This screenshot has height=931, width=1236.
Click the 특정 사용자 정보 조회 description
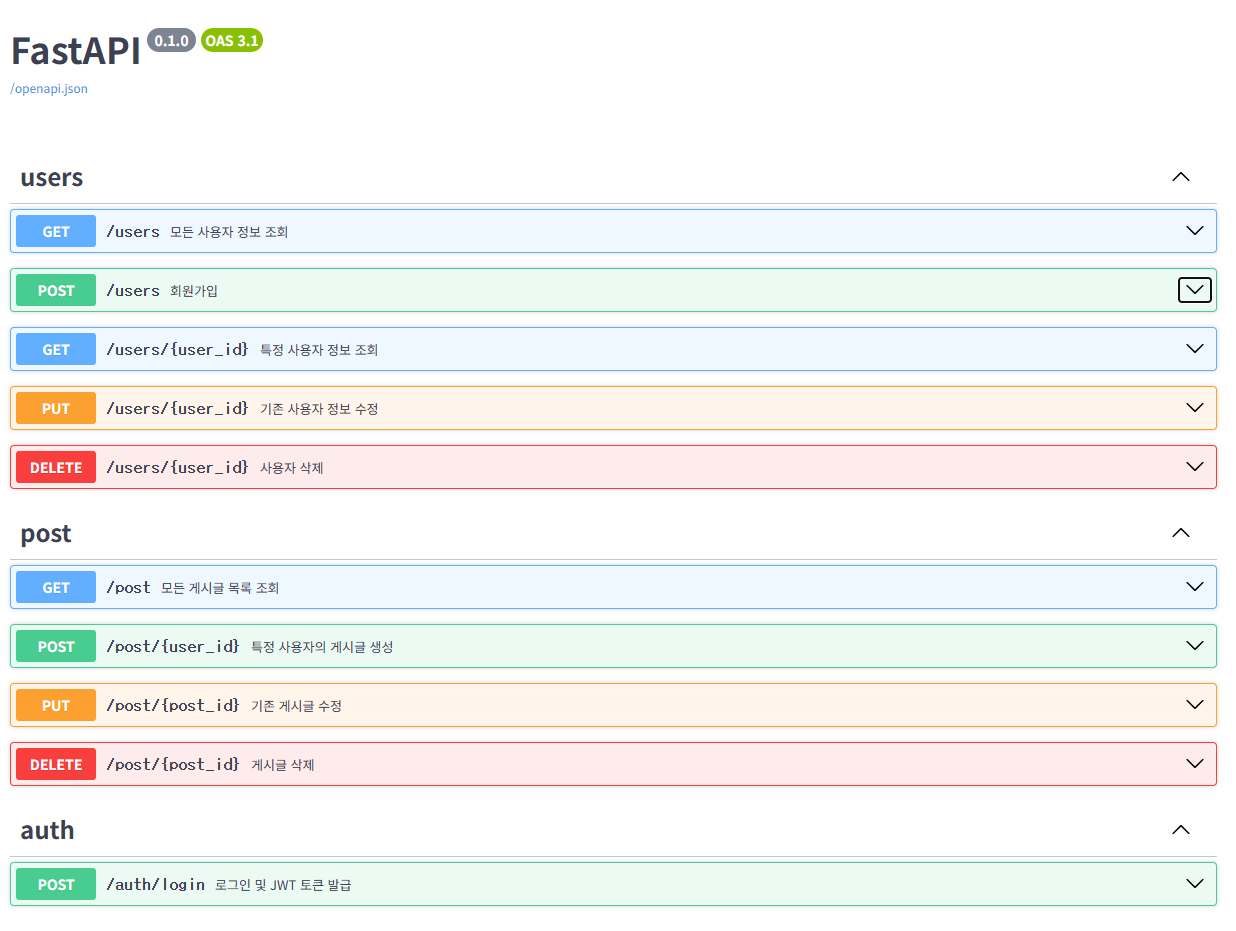pos(319,350)
